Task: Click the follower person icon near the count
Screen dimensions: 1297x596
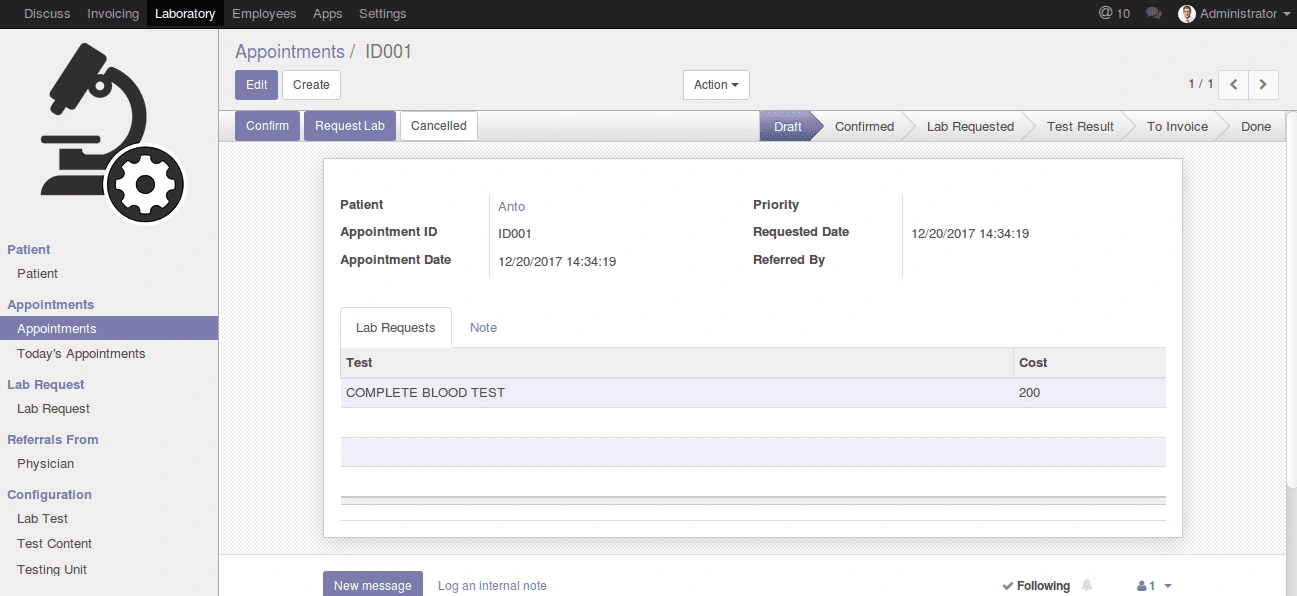Action: [x=1140, y=585]
